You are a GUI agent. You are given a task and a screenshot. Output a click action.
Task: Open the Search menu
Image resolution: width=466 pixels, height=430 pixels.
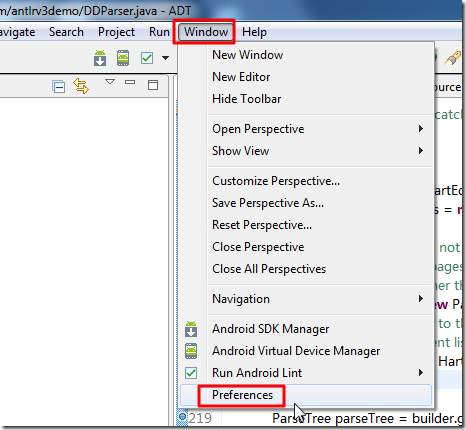(x=66, y=32)
